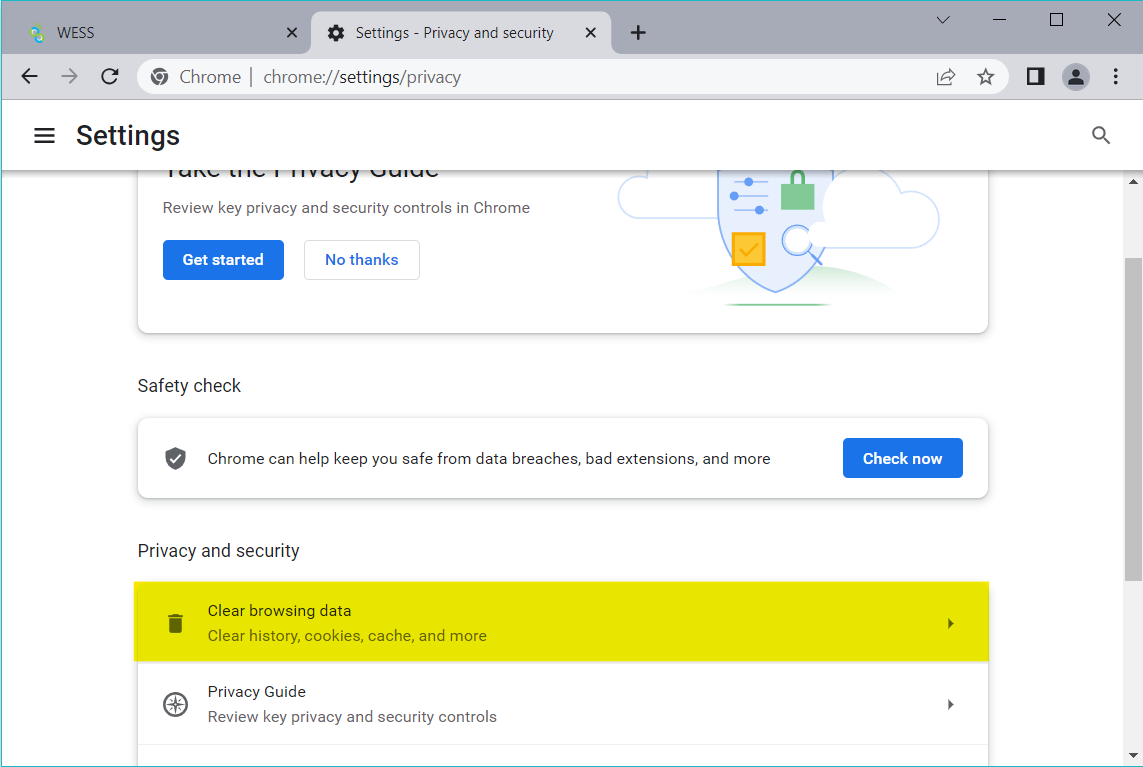Expand Privacy Guide row arrow

pos(951,704)
